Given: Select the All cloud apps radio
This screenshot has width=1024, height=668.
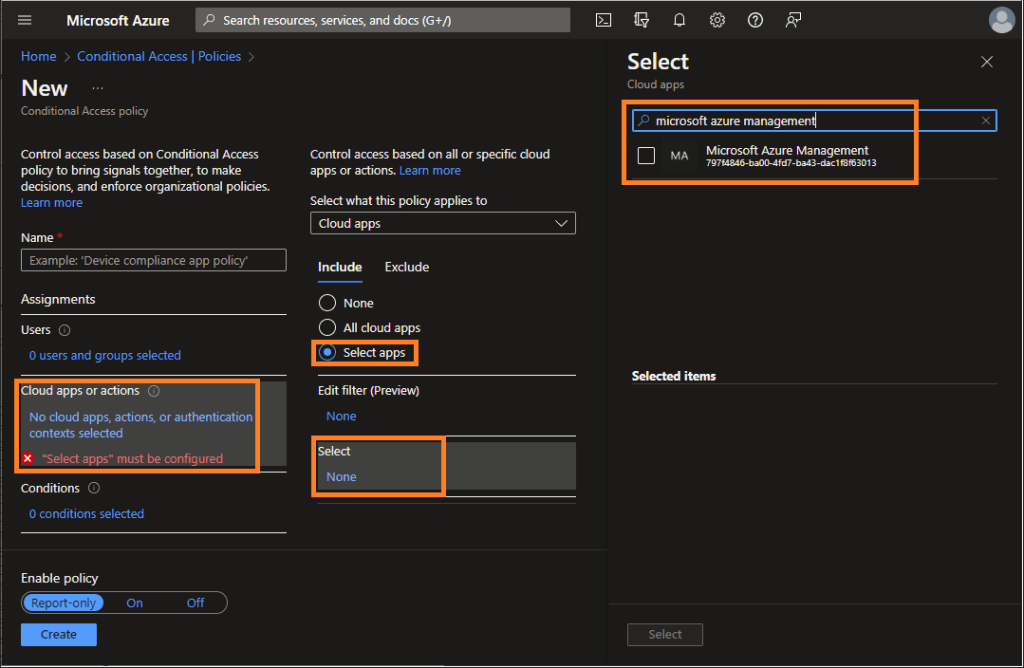Looking at the screenshot, I should point(327,328).
